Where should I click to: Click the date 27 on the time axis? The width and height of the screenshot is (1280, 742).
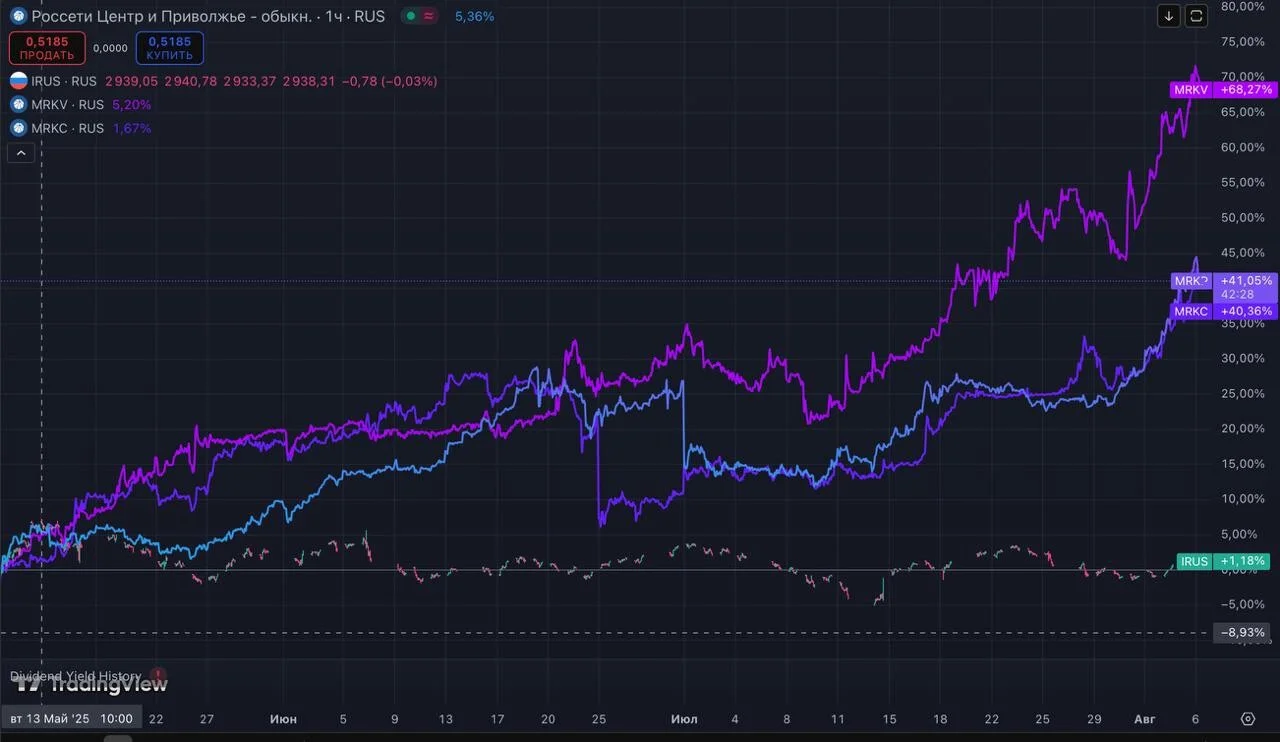[207, 718]
